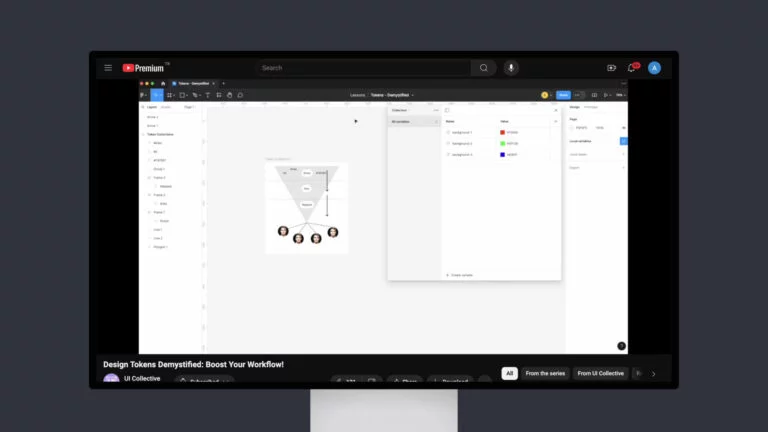Open Local variables settings icon

pos(624,141)
